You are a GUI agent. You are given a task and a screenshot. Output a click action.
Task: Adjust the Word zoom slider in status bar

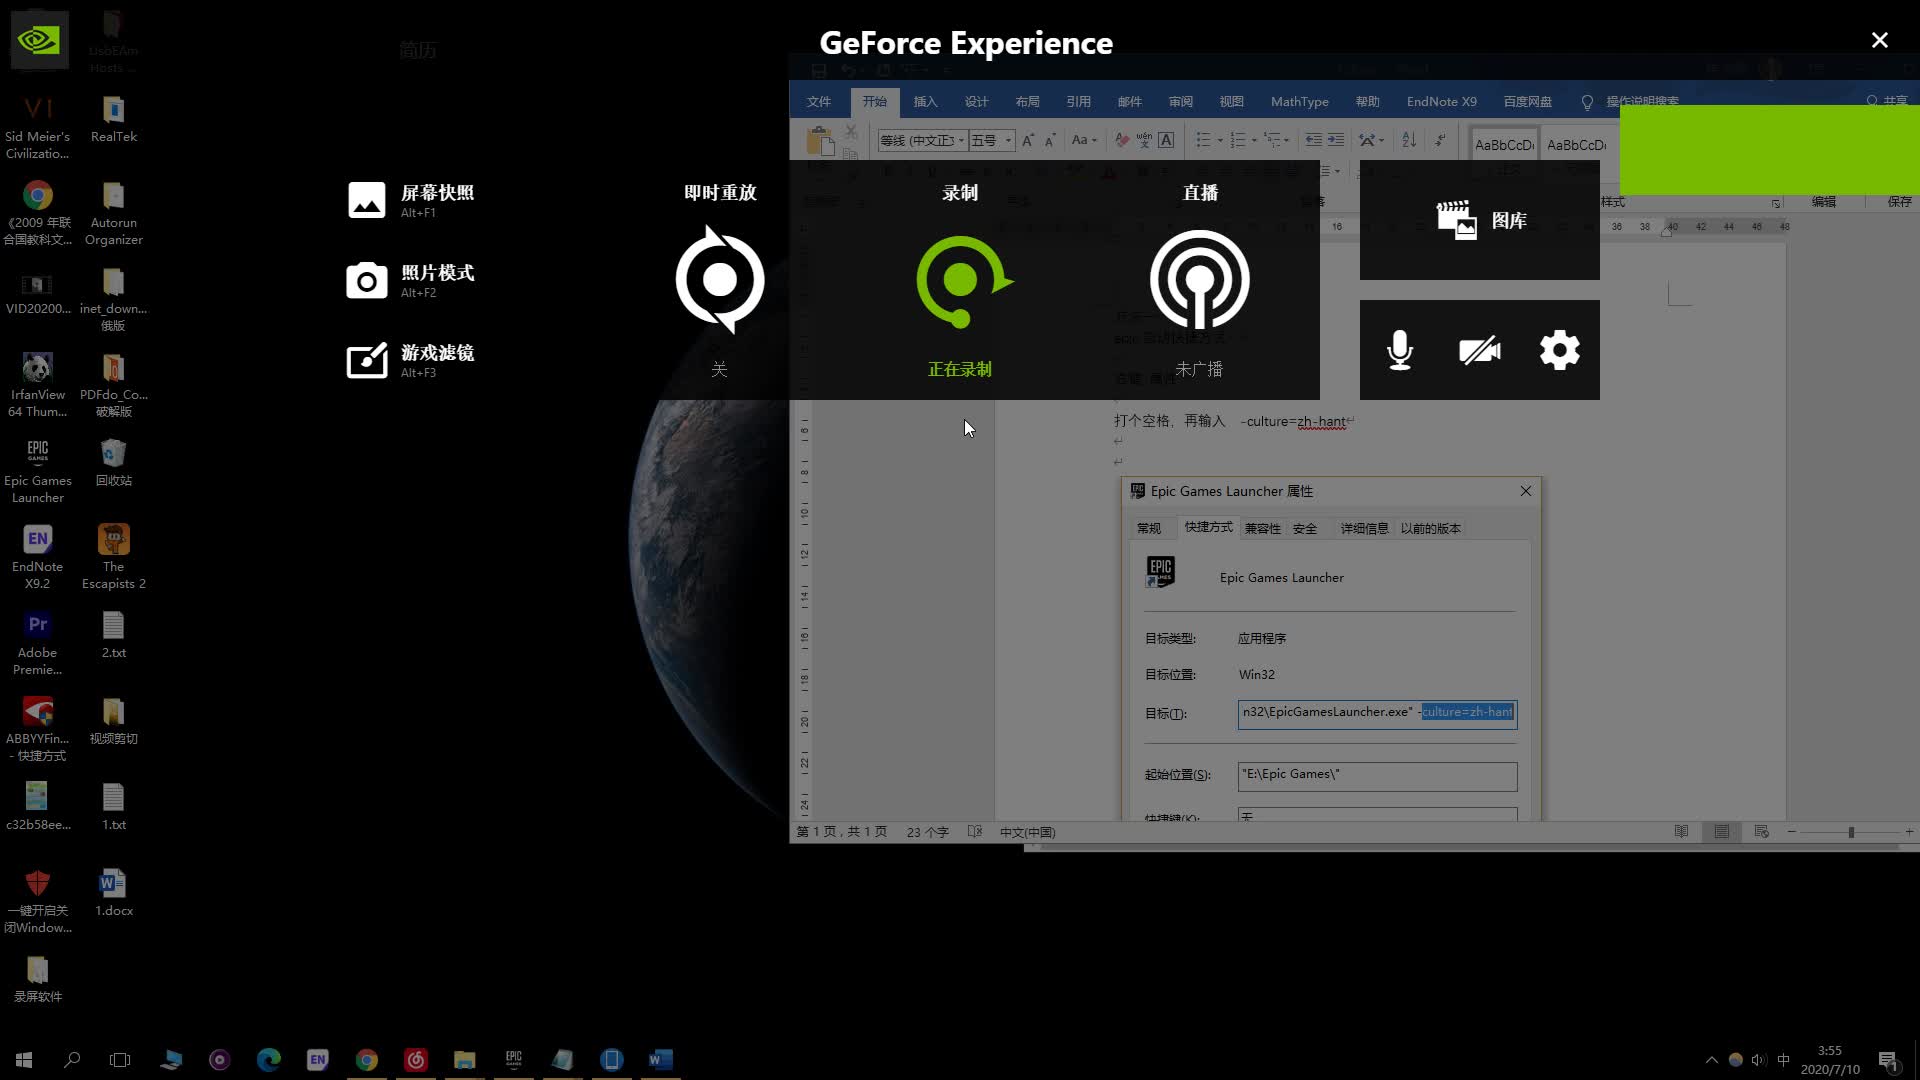(1850, 832)
